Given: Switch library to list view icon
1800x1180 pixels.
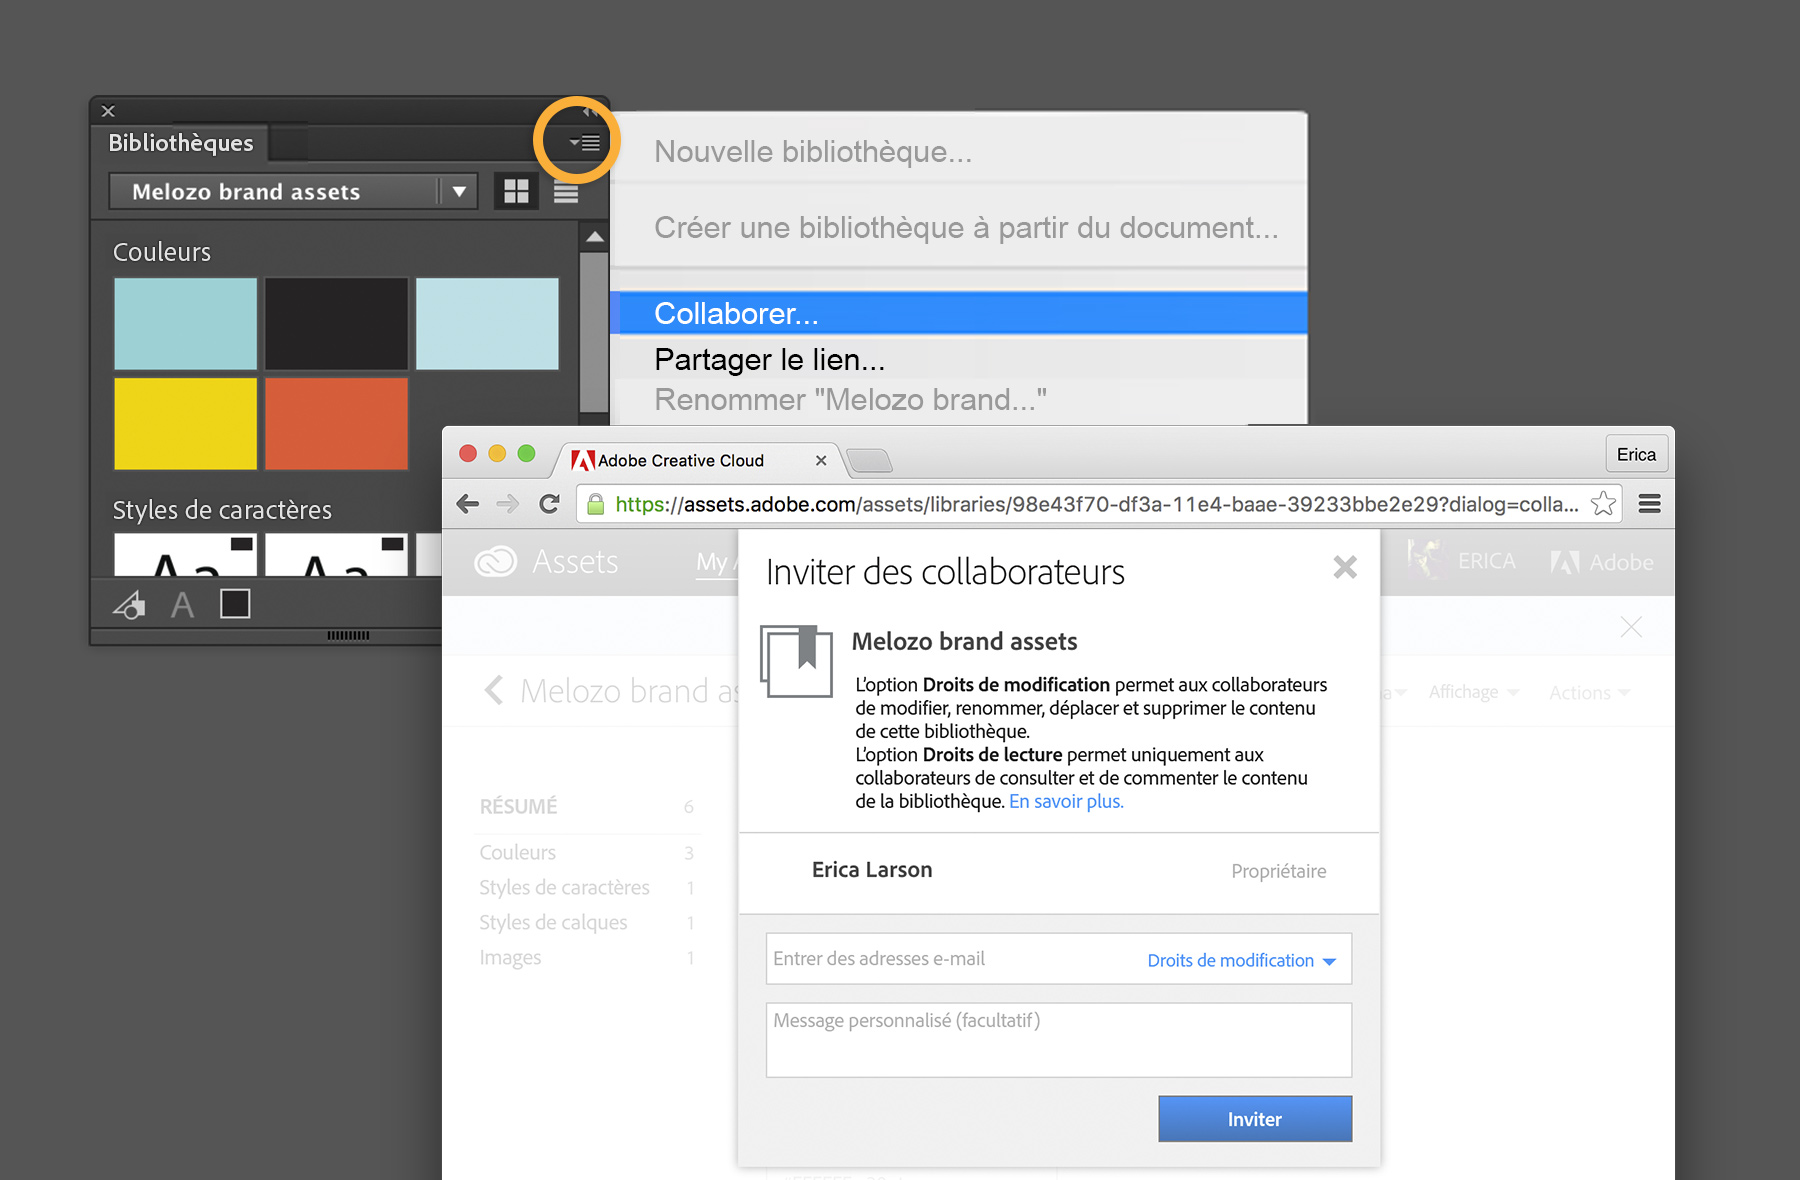Looking at the screenshot, I should [x=566, y=191].
